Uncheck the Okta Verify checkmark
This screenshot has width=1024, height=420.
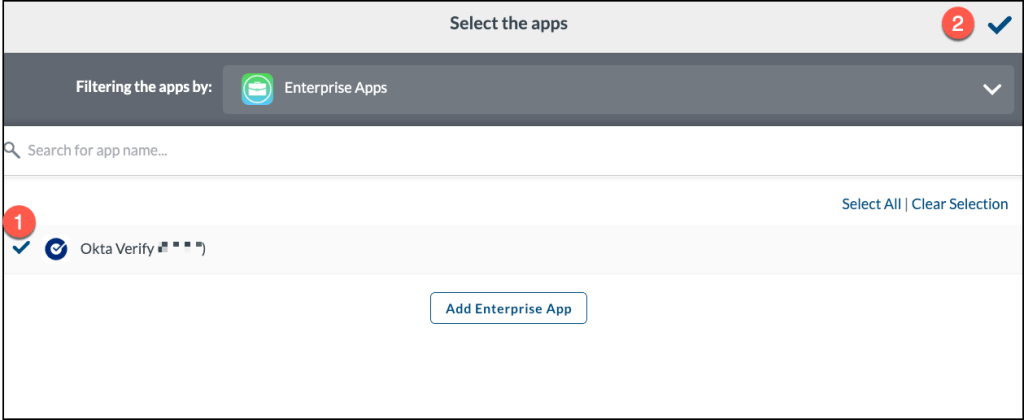(x=21, y=248)
